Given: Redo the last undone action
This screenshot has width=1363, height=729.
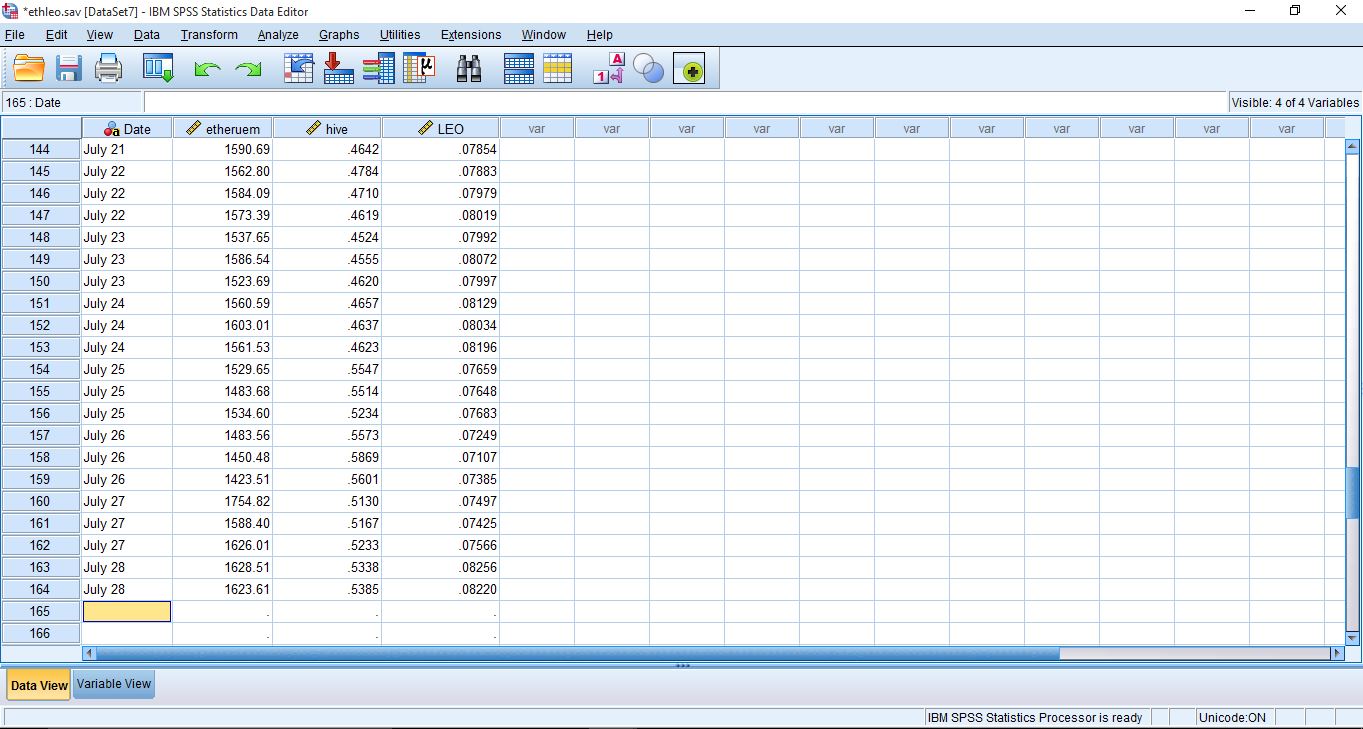Looking at the screenshot, I should click(248, 69).
